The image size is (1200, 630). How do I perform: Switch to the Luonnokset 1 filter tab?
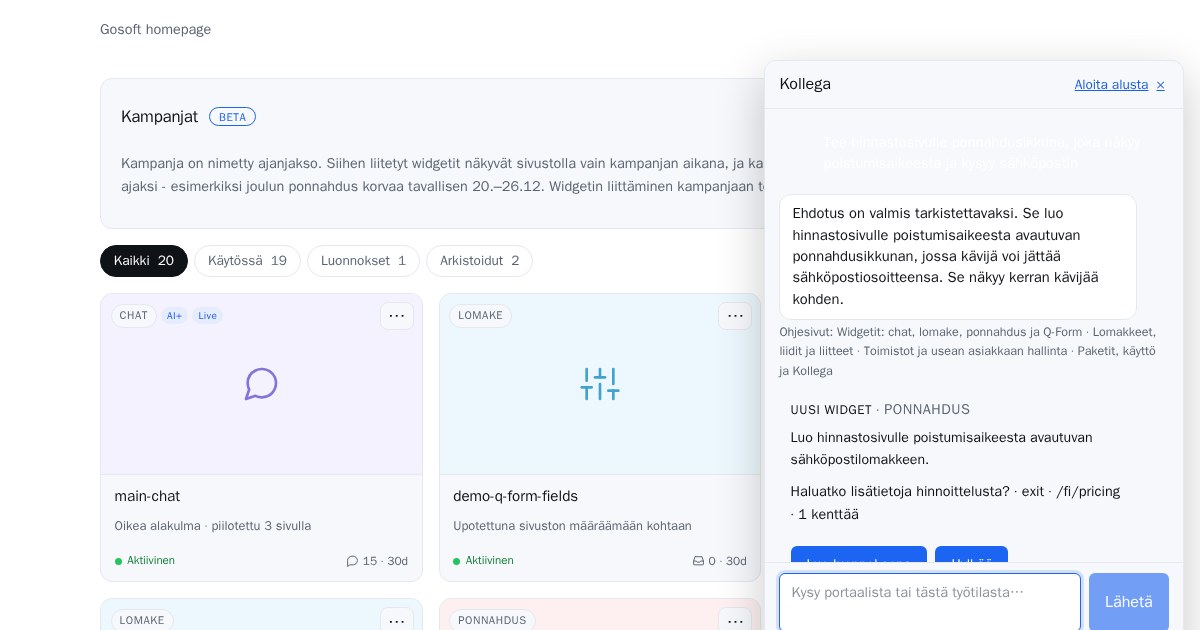[x=363, y=261]
